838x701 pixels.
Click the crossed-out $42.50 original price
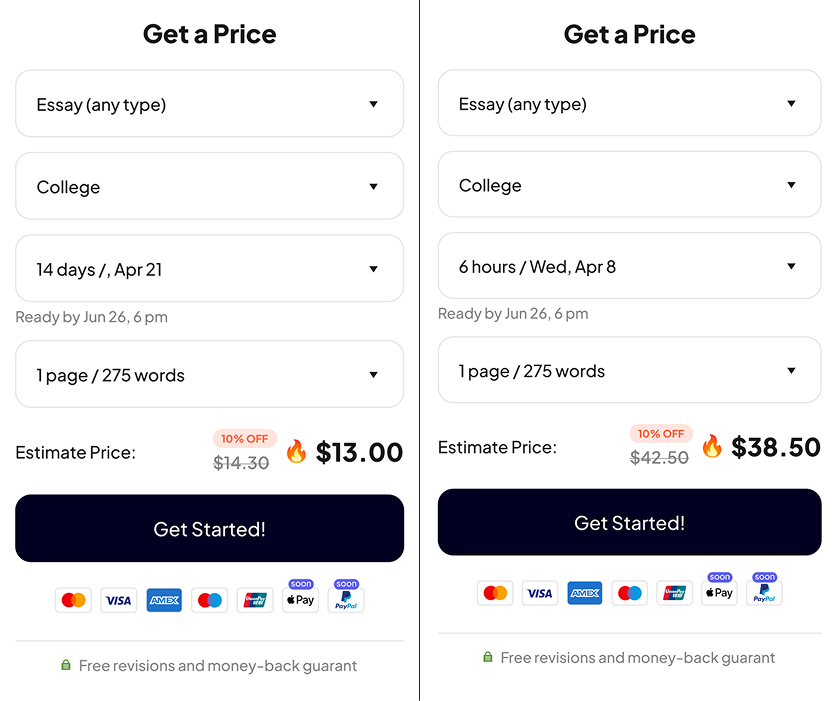[659, 457]
